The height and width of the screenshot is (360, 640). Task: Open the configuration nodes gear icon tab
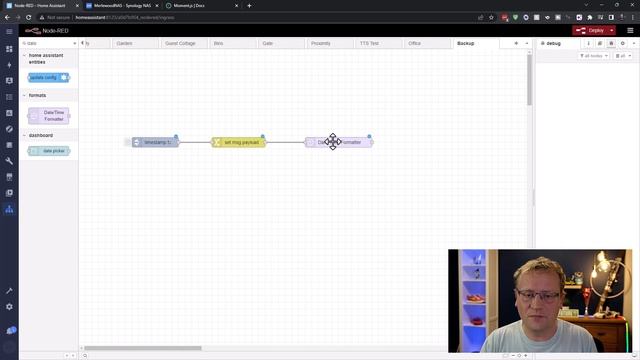[622, 43]
